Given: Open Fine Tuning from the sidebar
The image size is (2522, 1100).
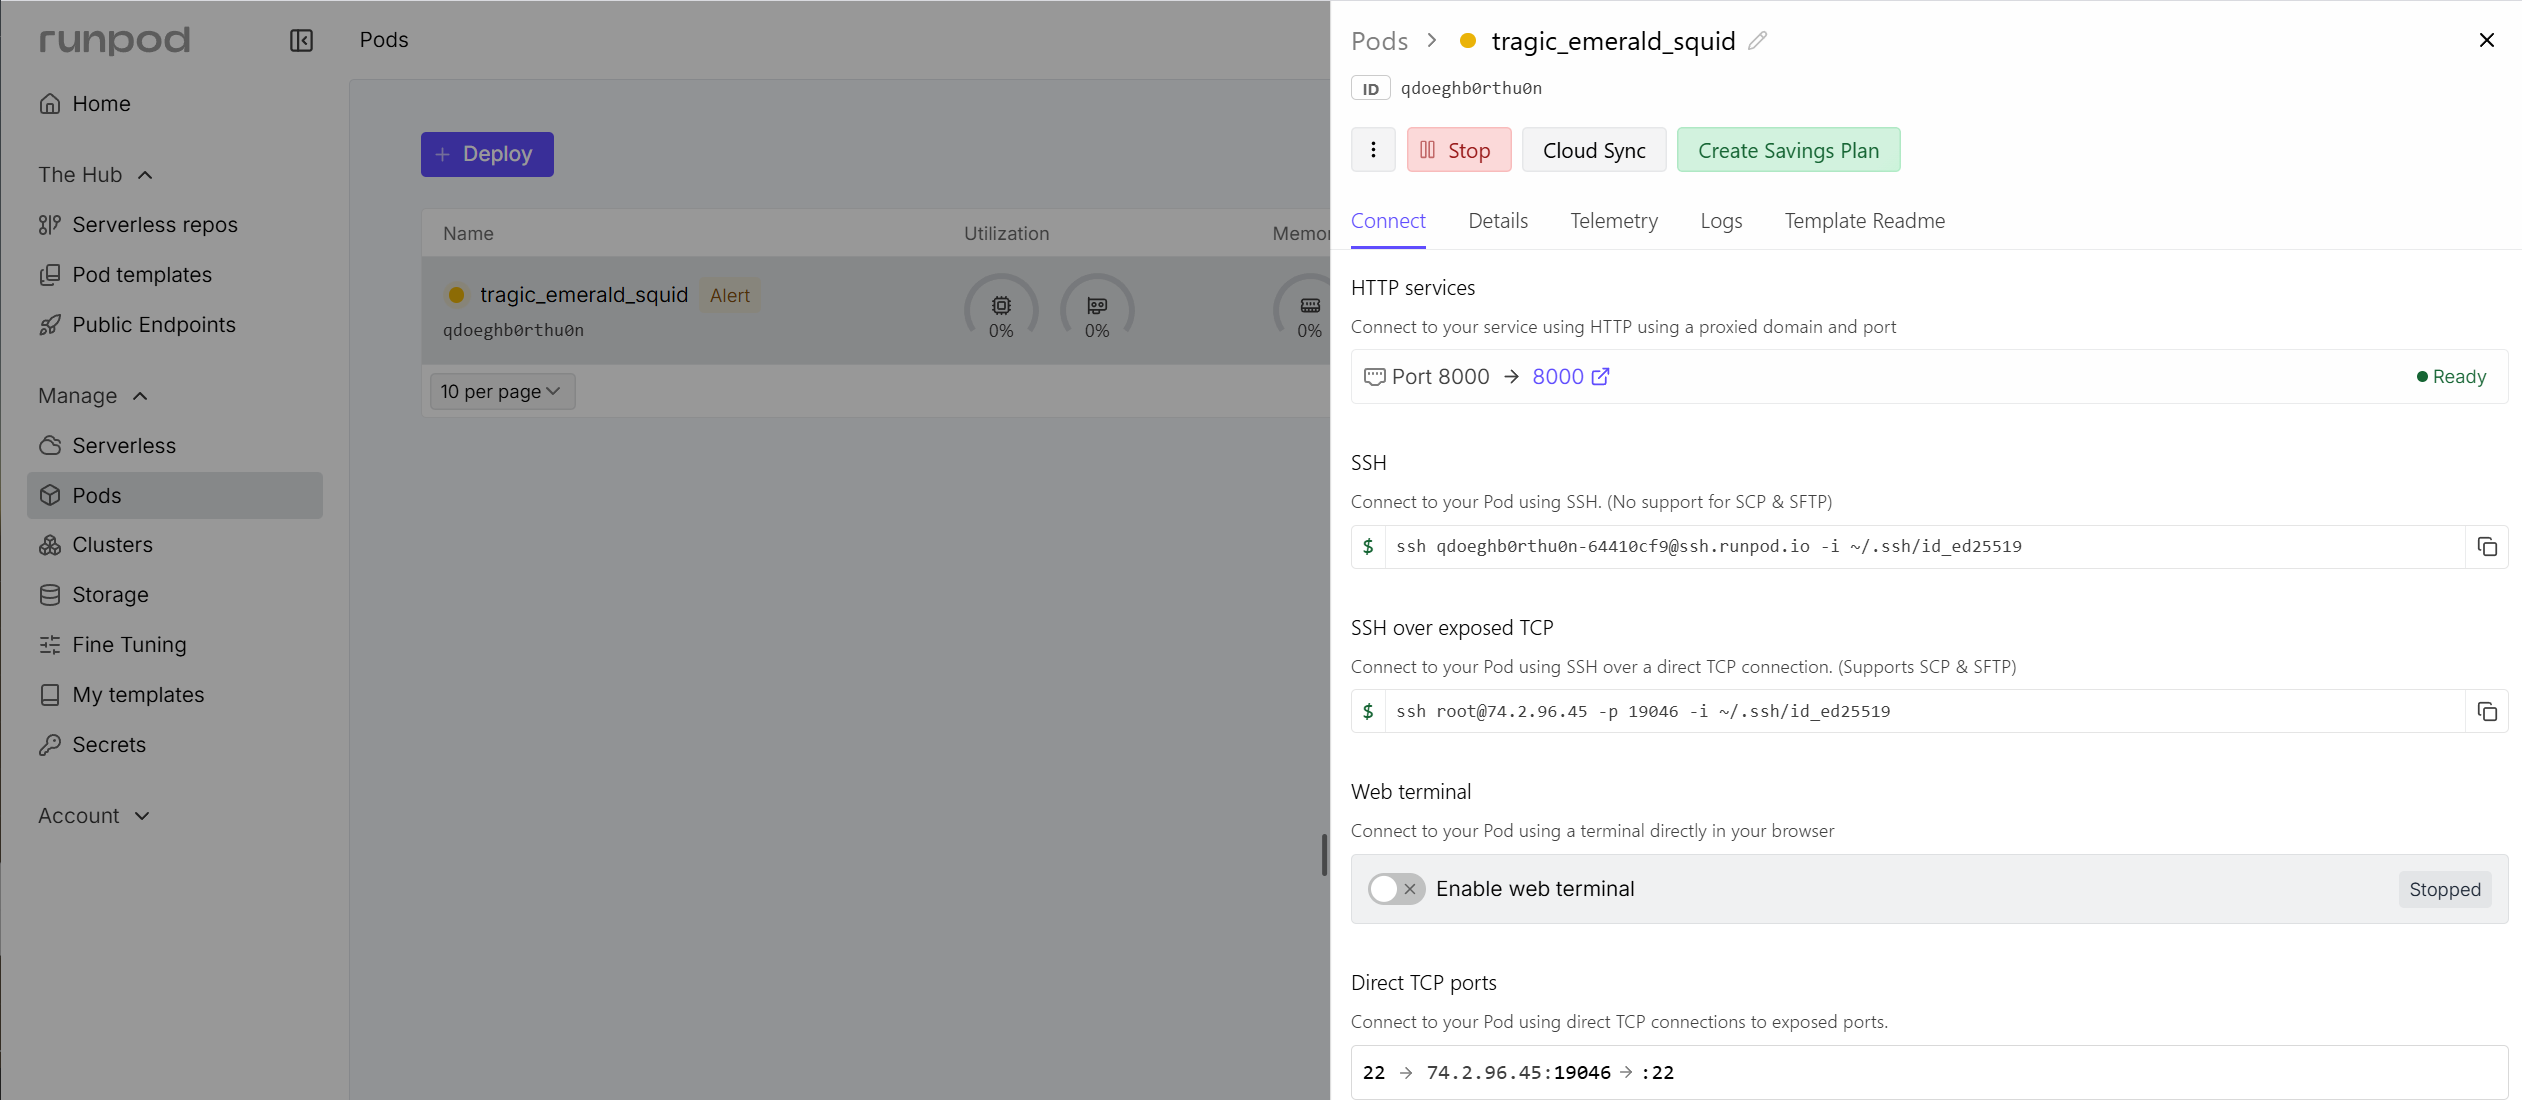Looking at the screenshot, I should 129,645.
